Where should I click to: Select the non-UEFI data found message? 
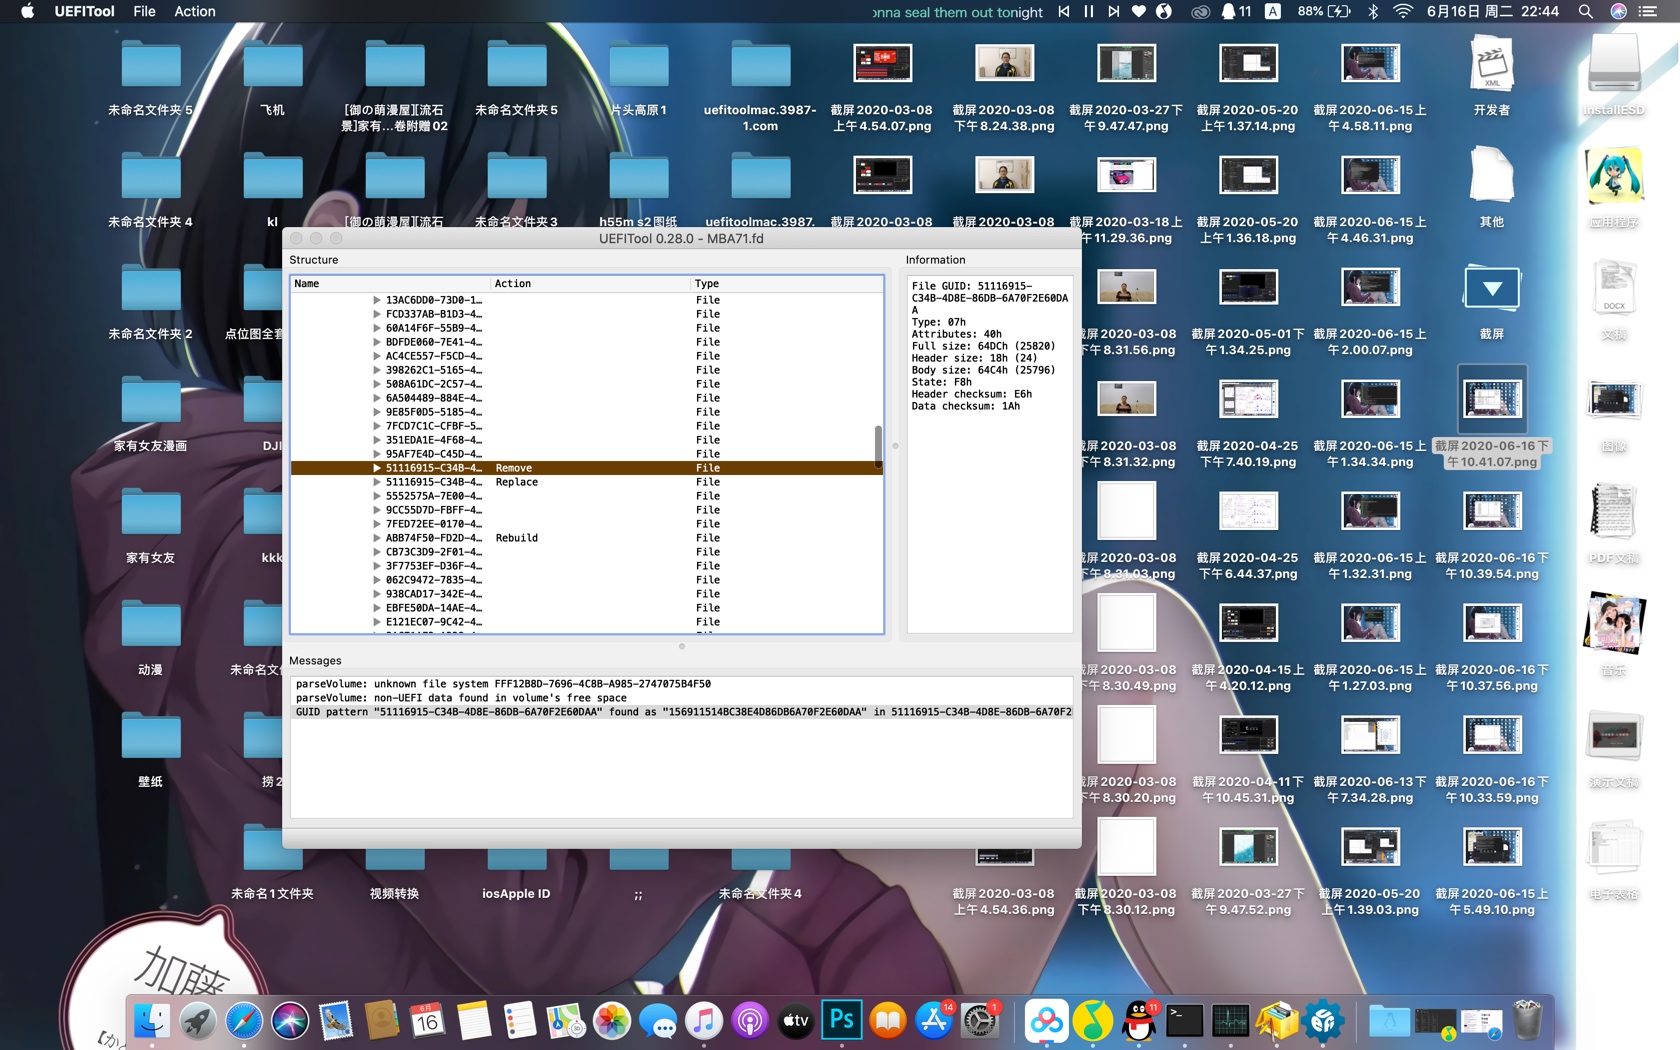pos(682,698)
